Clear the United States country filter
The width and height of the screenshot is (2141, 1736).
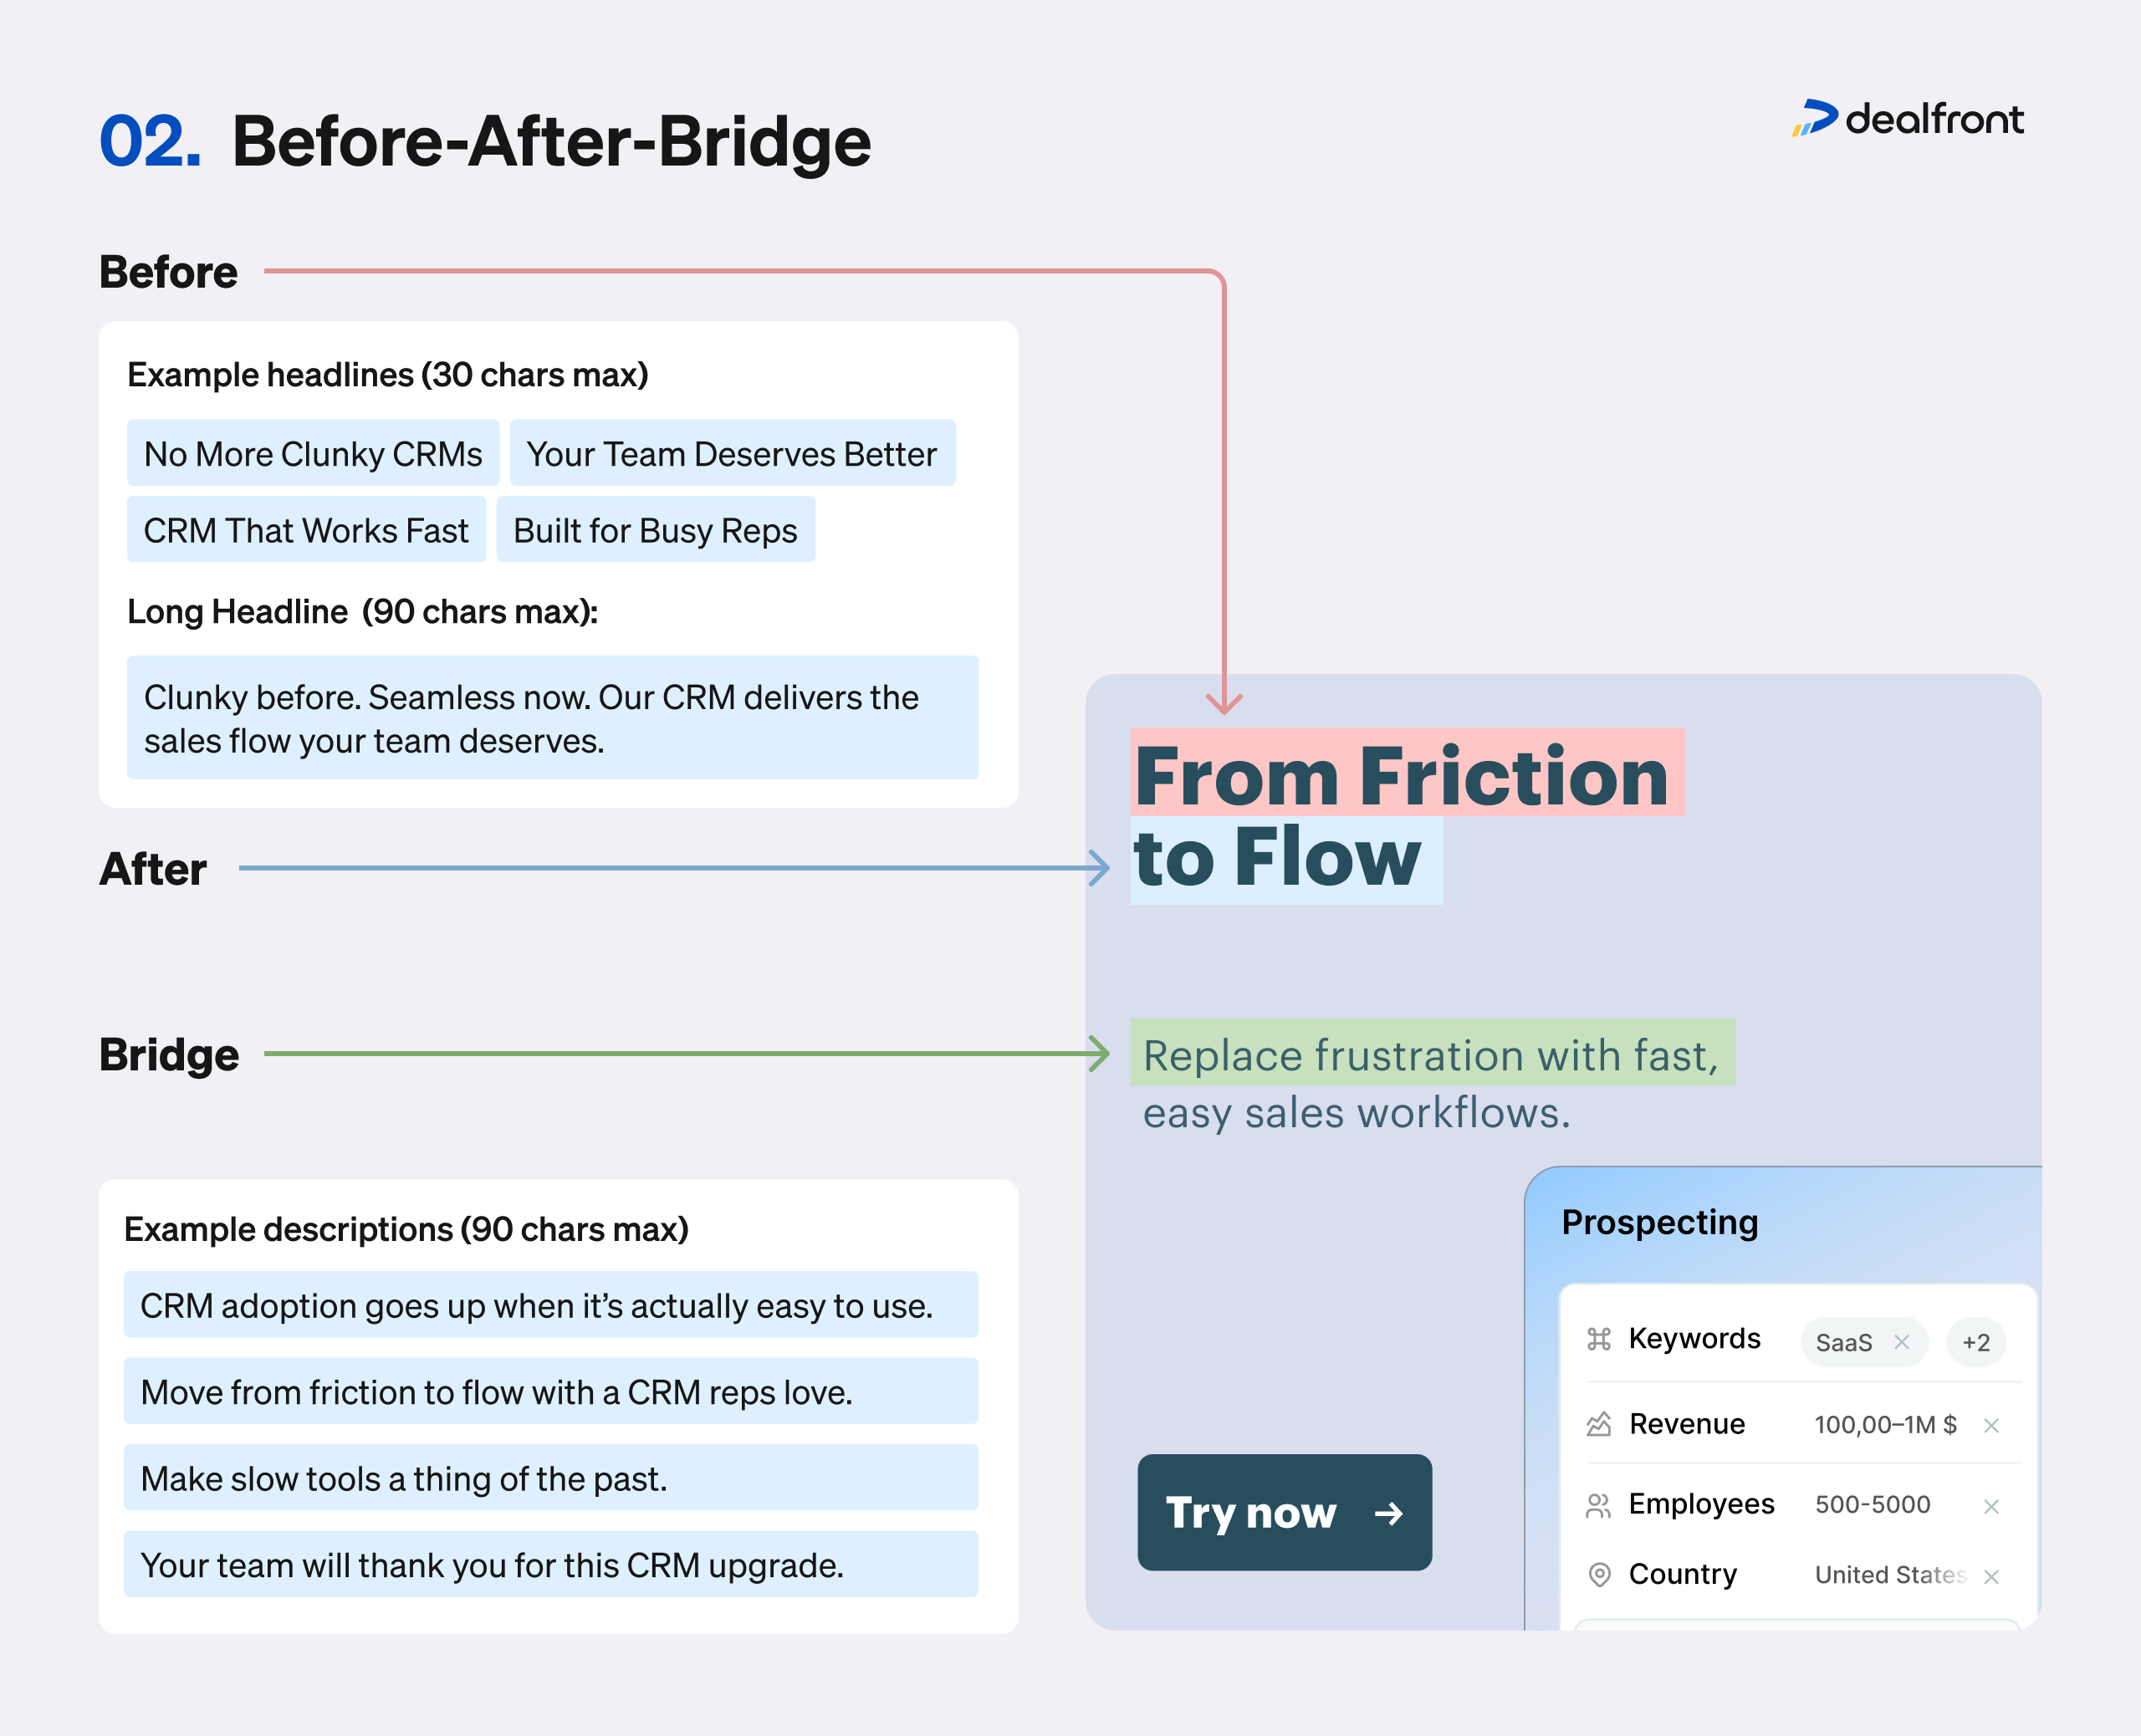click(x=1992, y=1576)
